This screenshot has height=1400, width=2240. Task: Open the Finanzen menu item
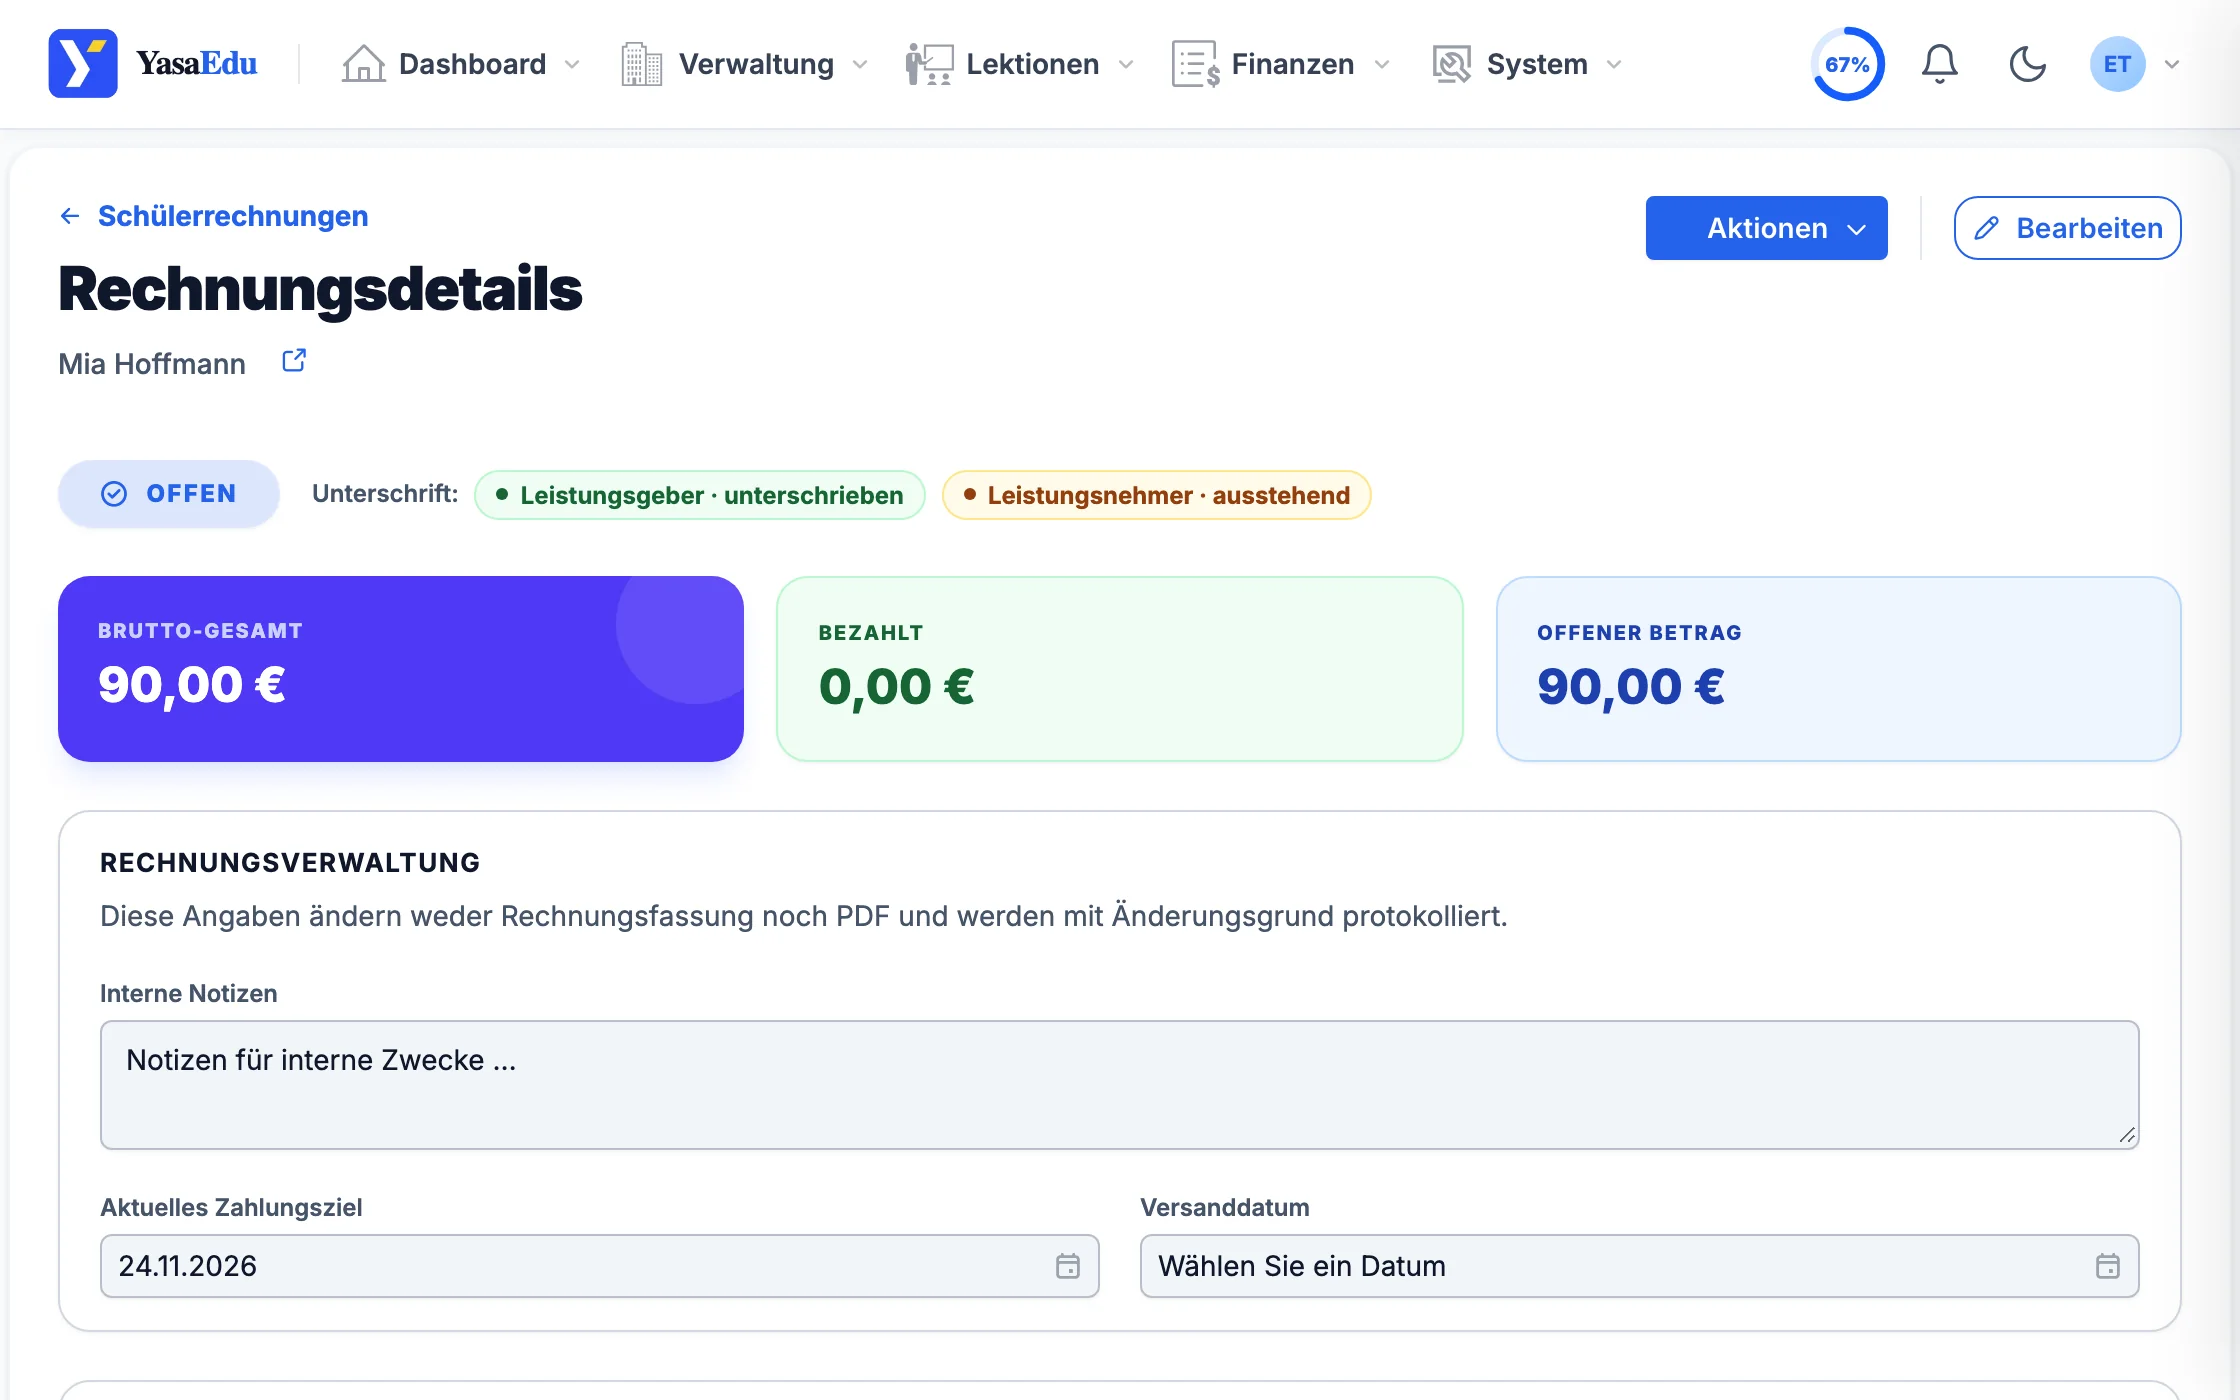pyautogui.click(x=1282, y=64)
